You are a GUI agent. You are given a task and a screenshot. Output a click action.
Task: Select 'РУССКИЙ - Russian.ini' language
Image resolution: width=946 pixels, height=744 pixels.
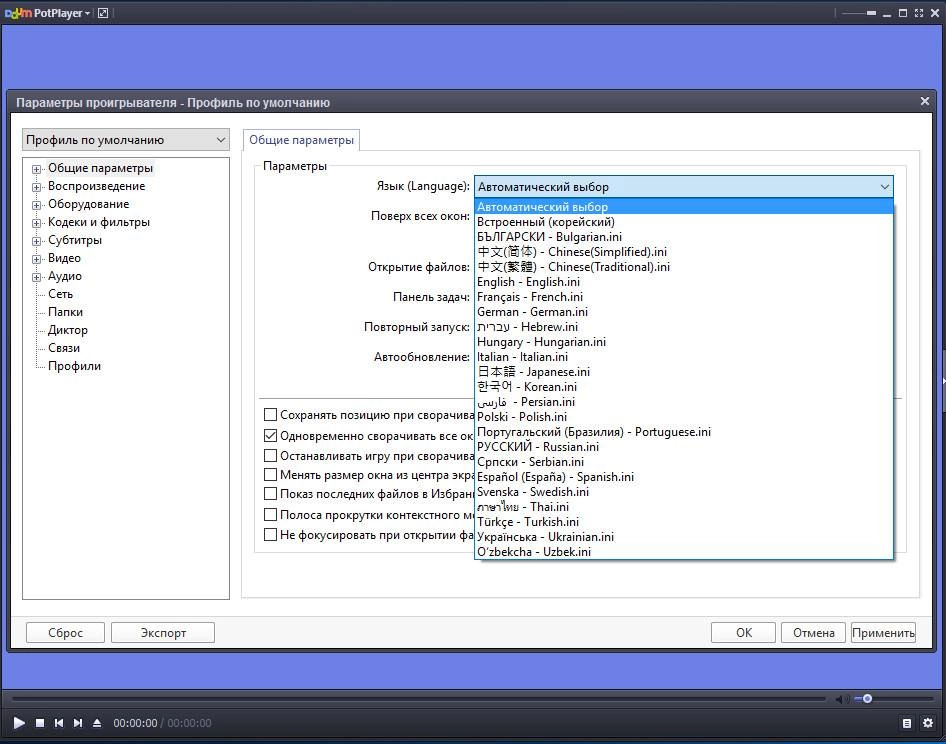coord(684,447)
